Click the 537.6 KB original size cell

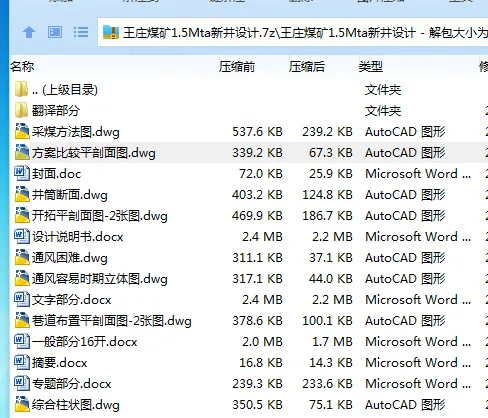pos(257,132)
